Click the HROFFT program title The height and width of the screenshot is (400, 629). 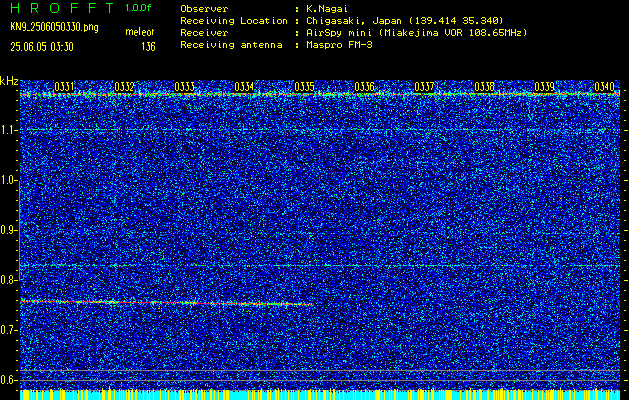click(x=62, y=8)
